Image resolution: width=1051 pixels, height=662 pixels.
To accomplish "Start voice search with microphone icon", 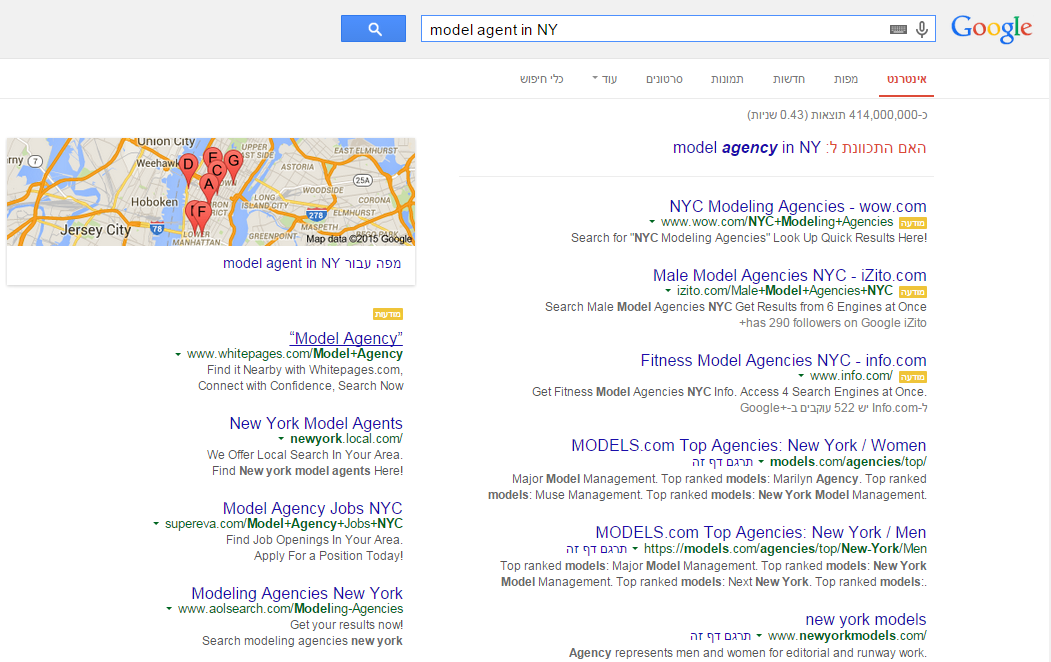I will (921, 30).
